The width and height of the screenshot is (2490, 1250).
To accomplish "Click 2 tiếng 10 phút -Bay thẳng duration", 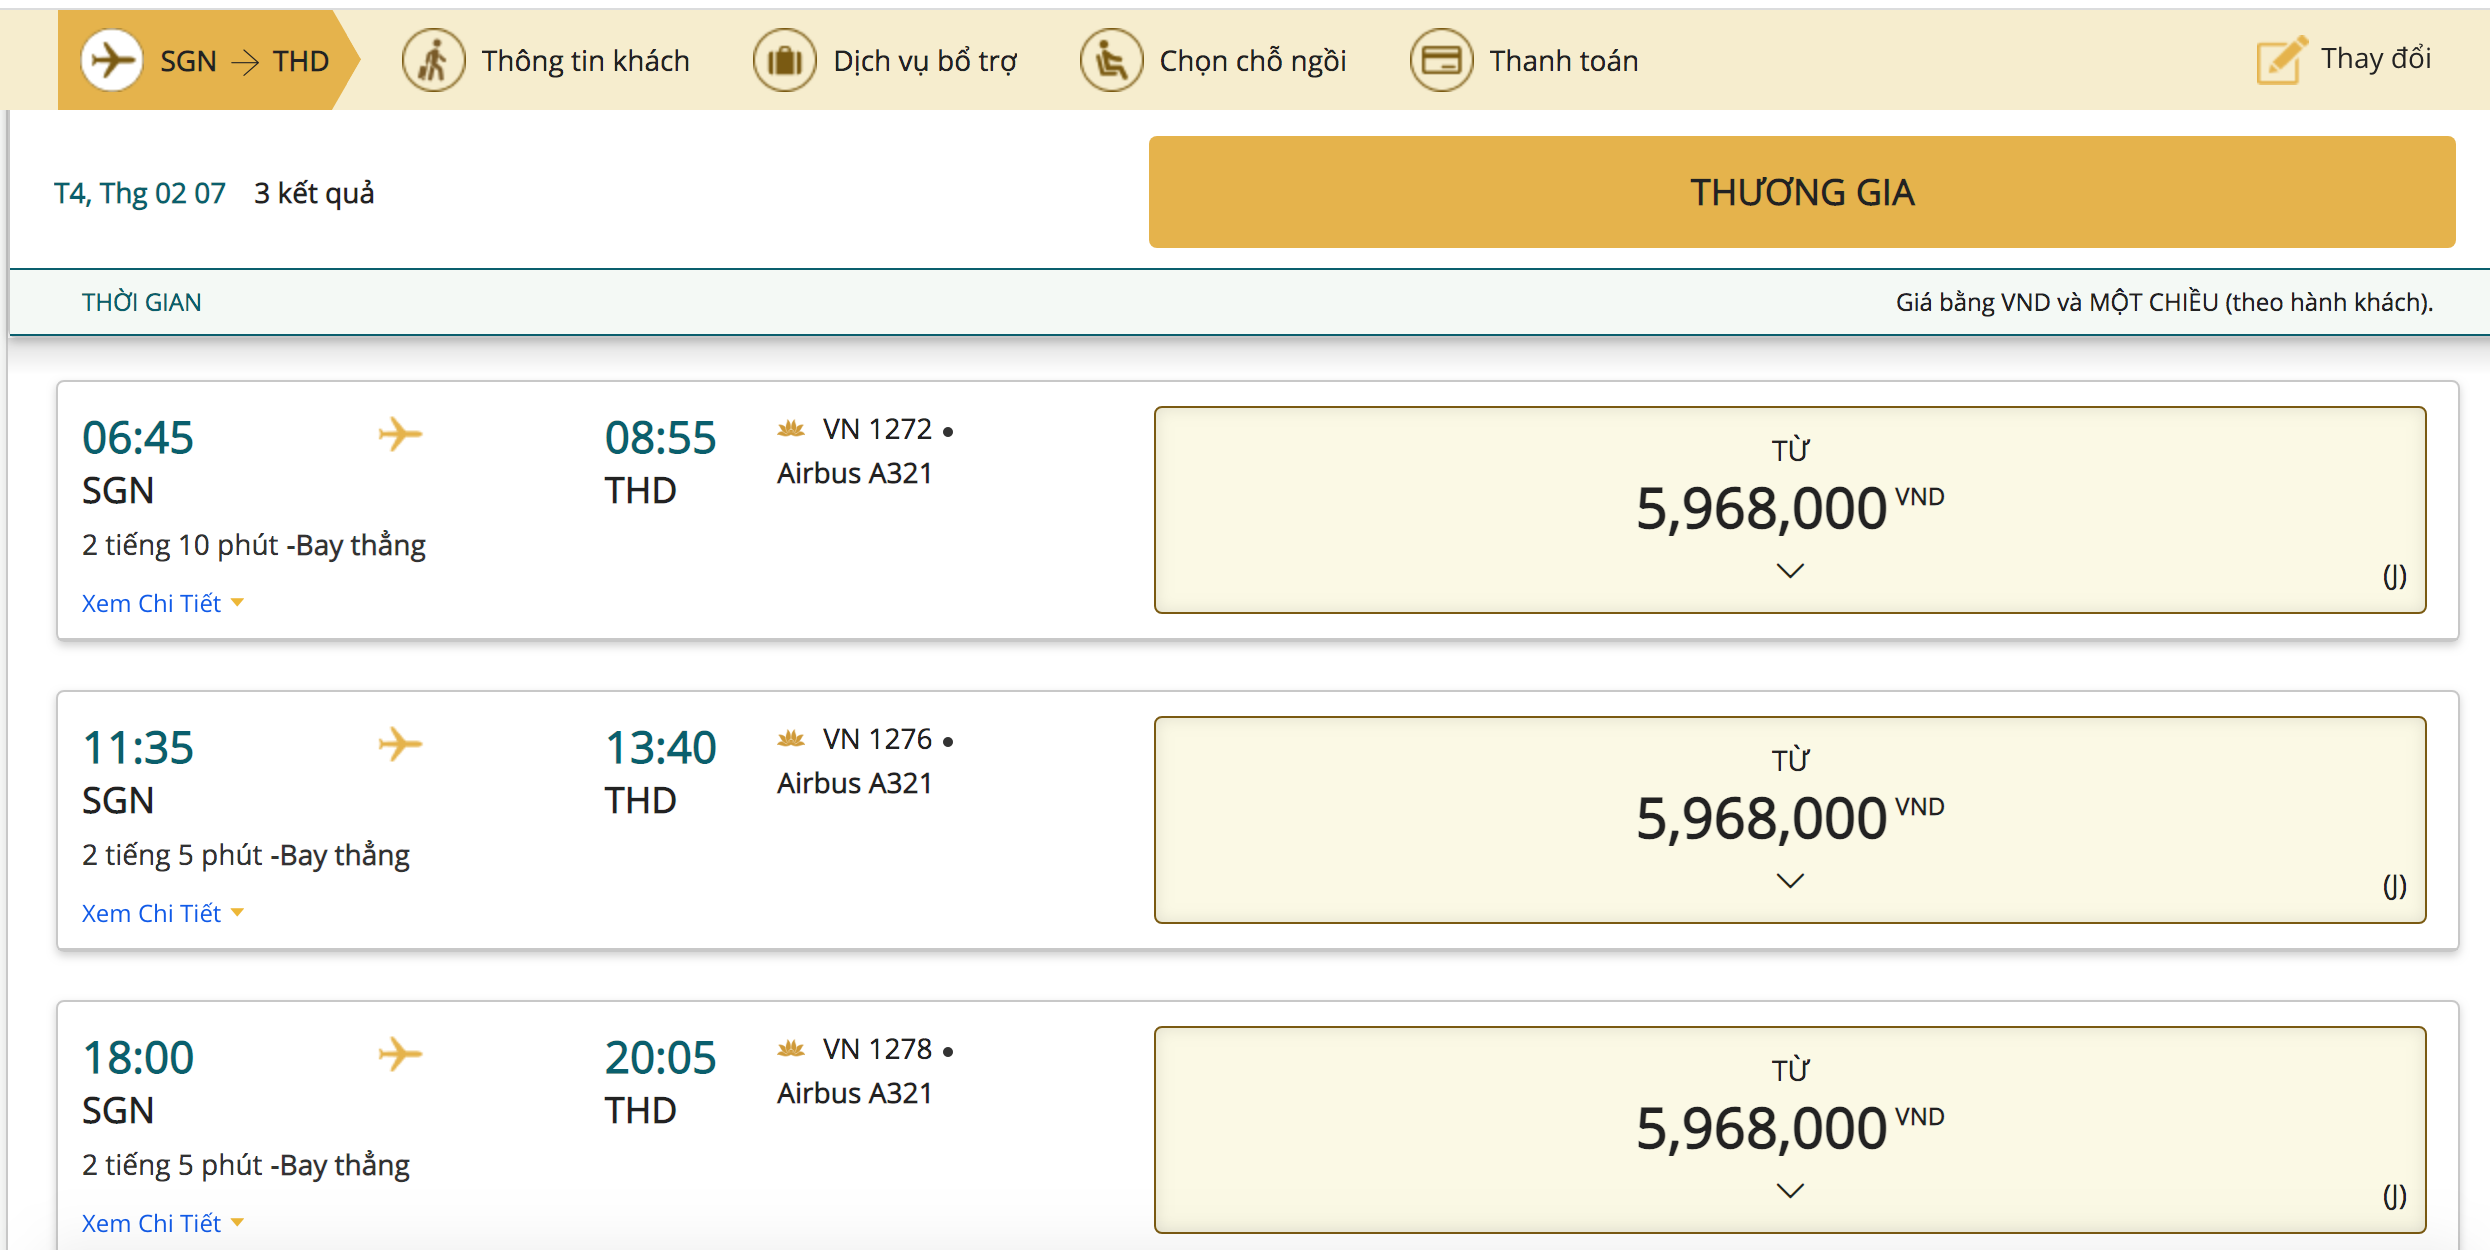I will [254, 546].
